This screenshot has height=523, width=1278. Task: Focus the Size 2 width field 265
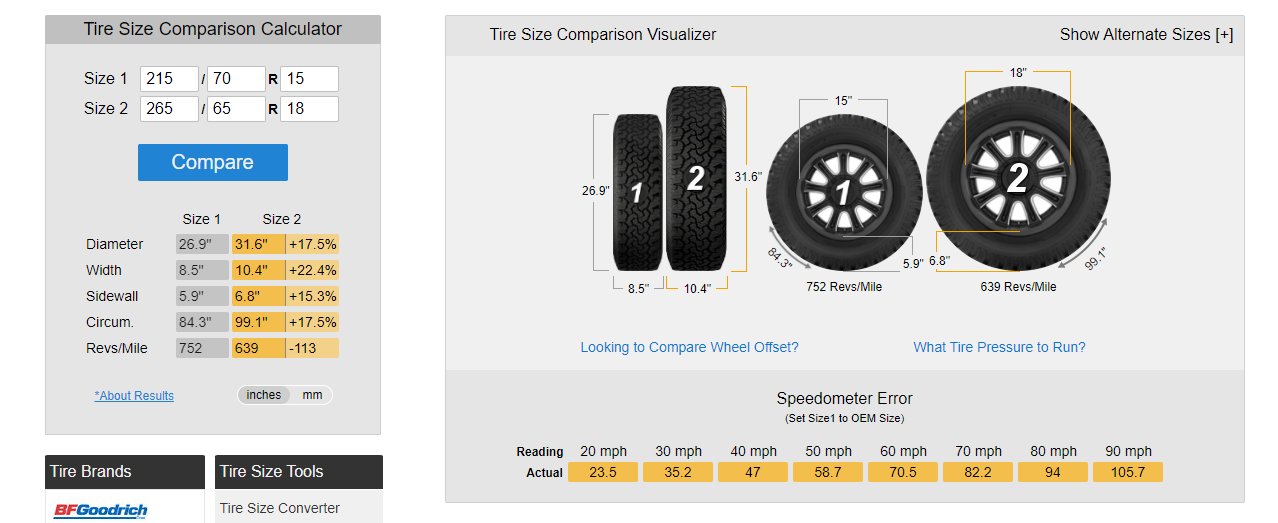click(x=170, y=109)
